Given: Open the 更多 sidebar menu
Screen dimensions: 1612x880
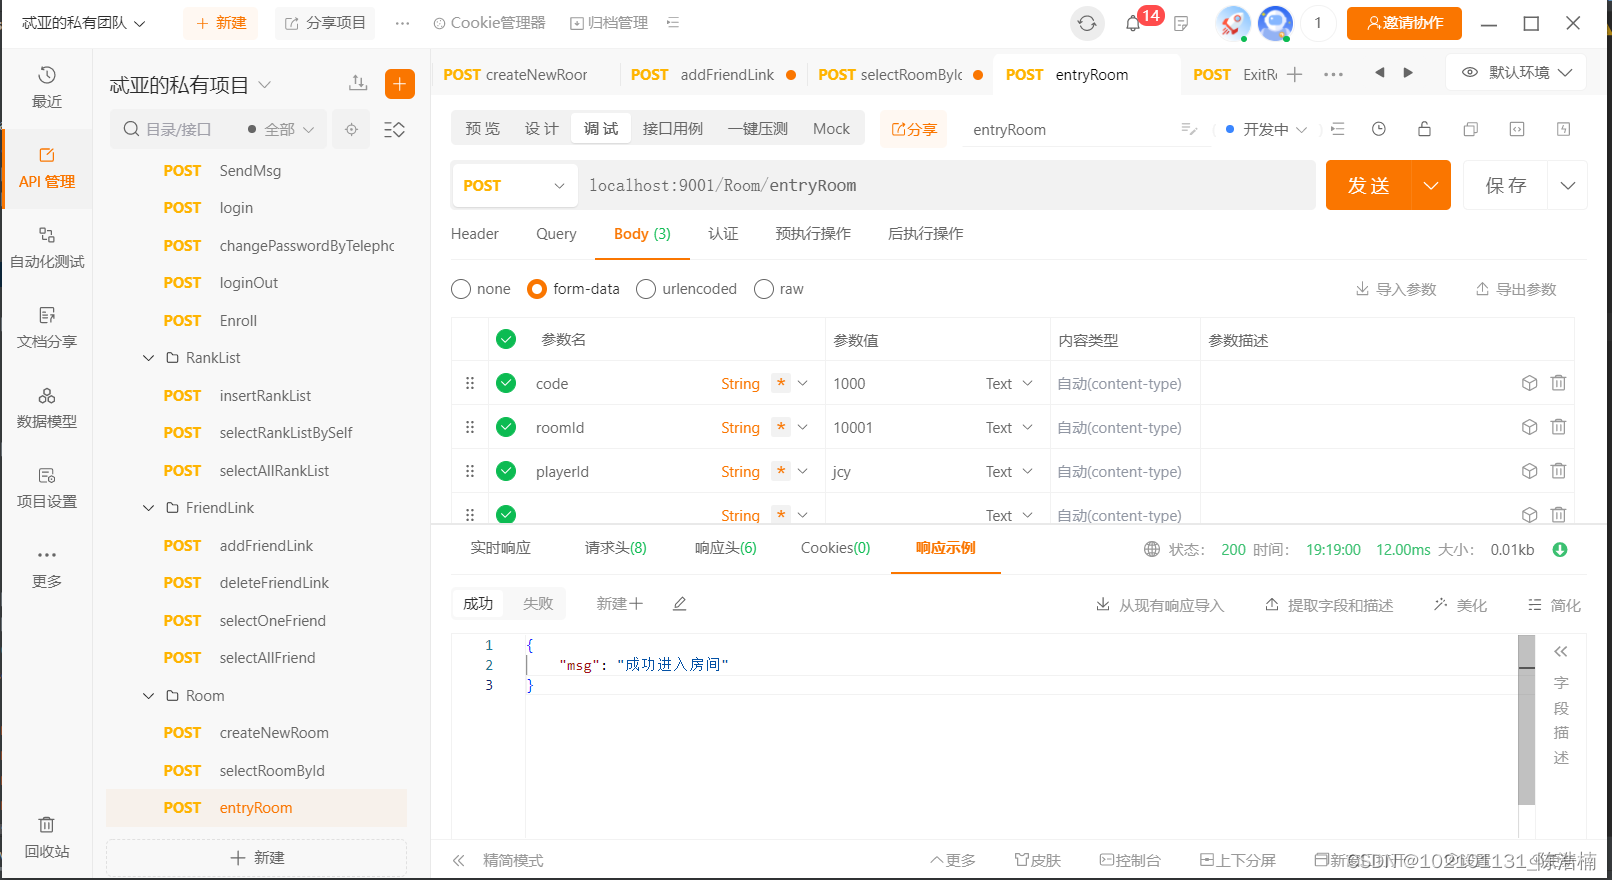Looking at the screenshot, I should tap(47, 567).
